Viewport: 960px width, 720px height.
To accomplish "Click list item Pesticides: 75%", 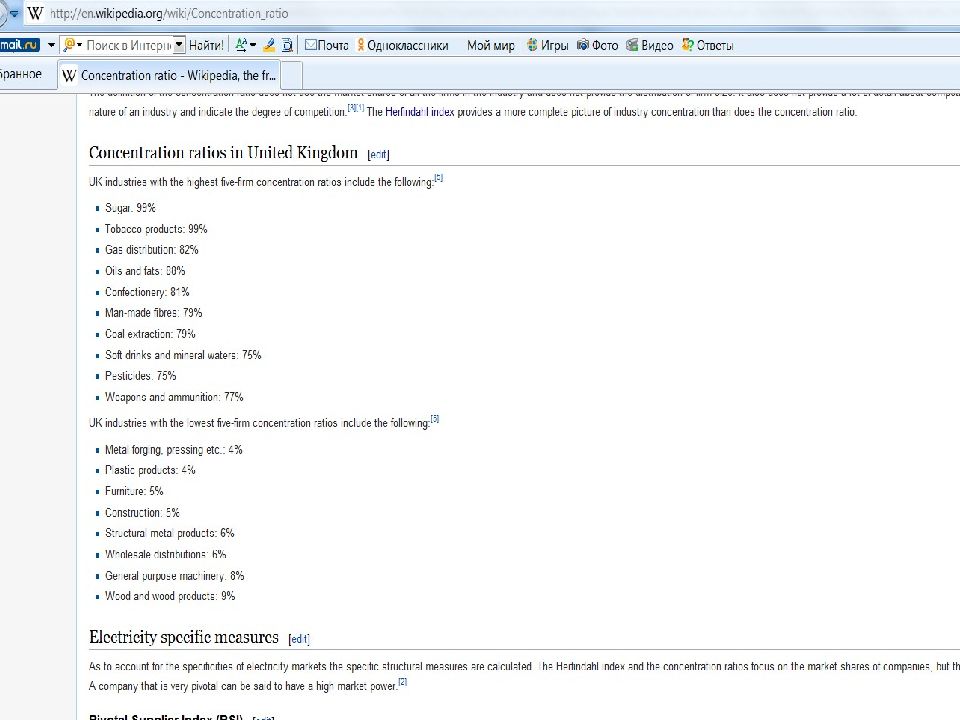I will [x=141, y=376].
